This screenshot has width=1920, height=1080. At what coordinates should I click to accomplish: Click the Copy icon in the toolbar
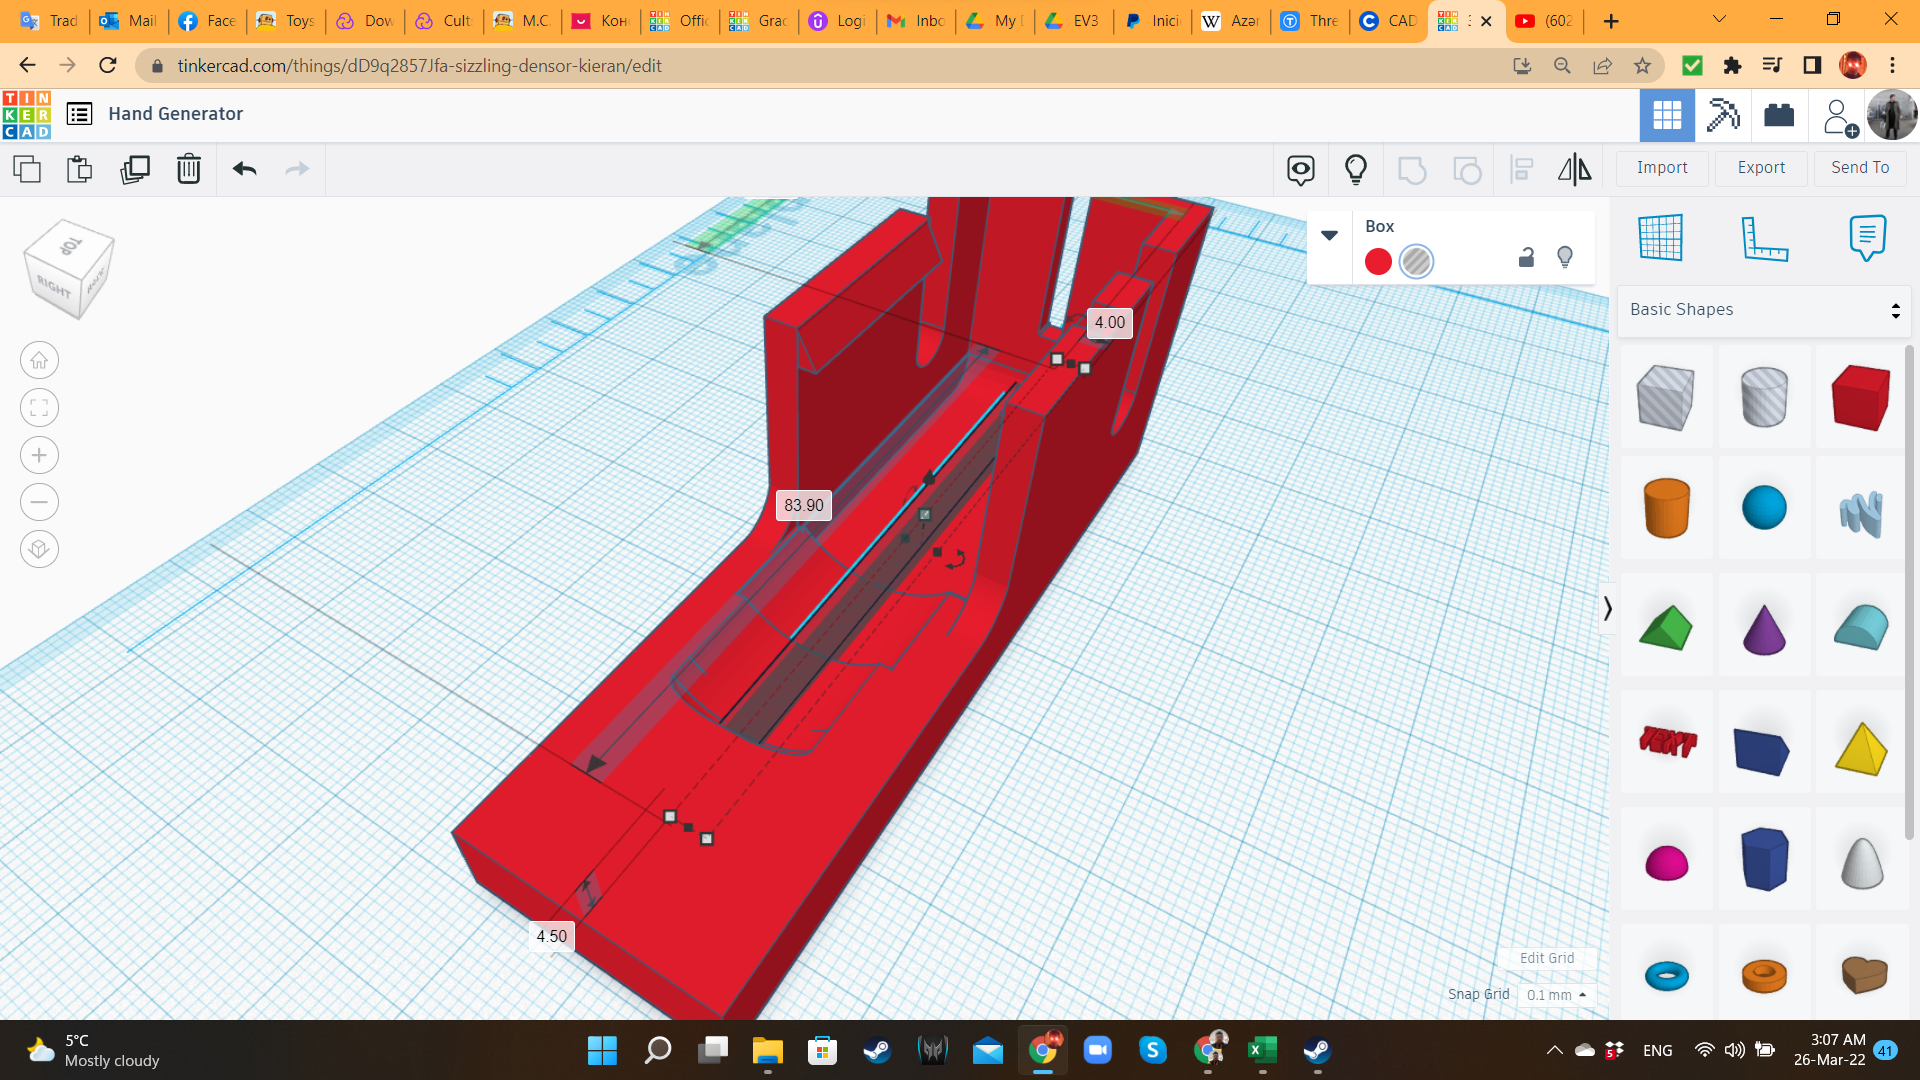coord(26,170)
